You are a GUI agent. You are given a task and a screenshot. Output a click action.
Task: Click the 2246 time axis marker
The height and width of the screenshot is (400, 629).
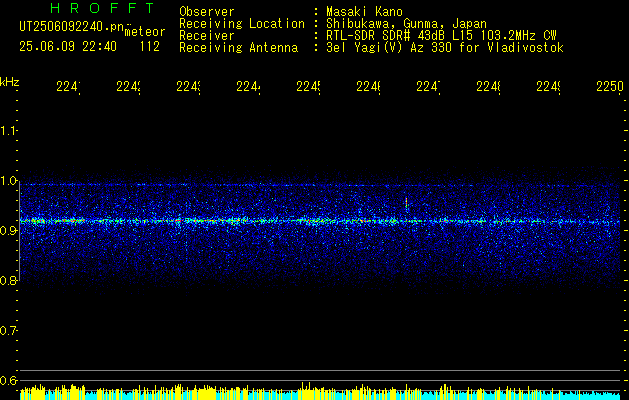[369, 87]
